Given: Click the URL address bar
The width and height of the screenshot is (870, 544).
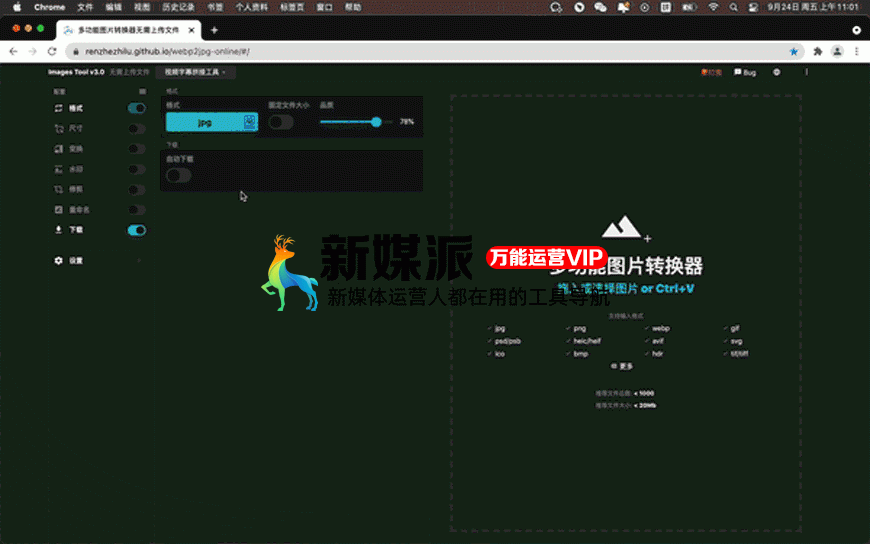Looking at the screenshot, I should pos(434,52).
